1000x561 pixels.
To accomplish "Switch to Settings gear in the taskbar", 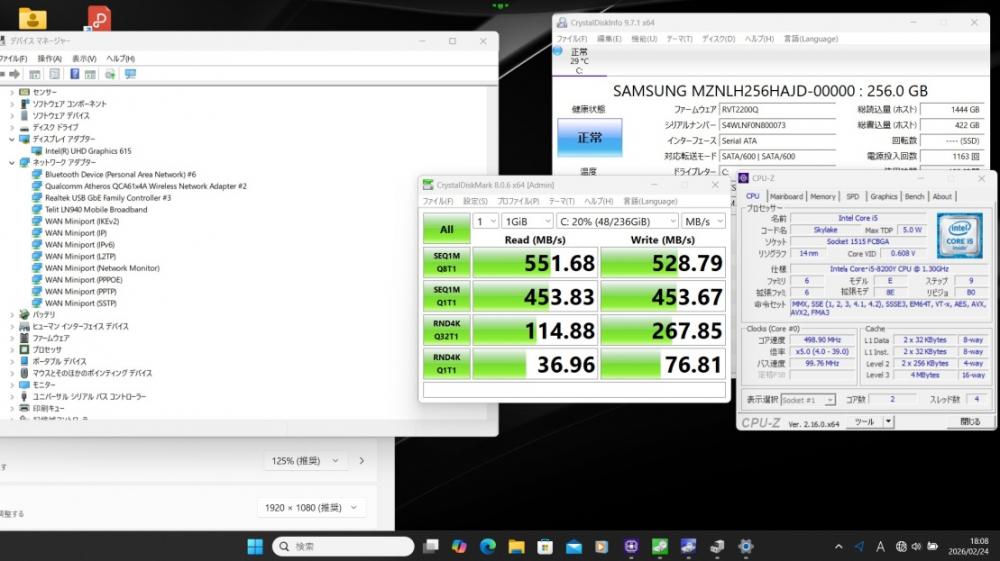I will pyautogui.click(x=746, y=546).
